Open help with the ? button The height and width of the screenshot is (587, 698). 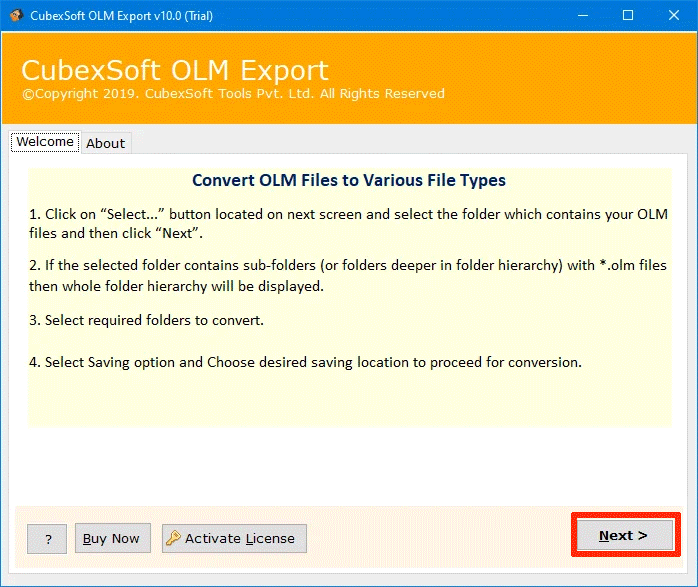pyautogui.click(x=47, y=539)
